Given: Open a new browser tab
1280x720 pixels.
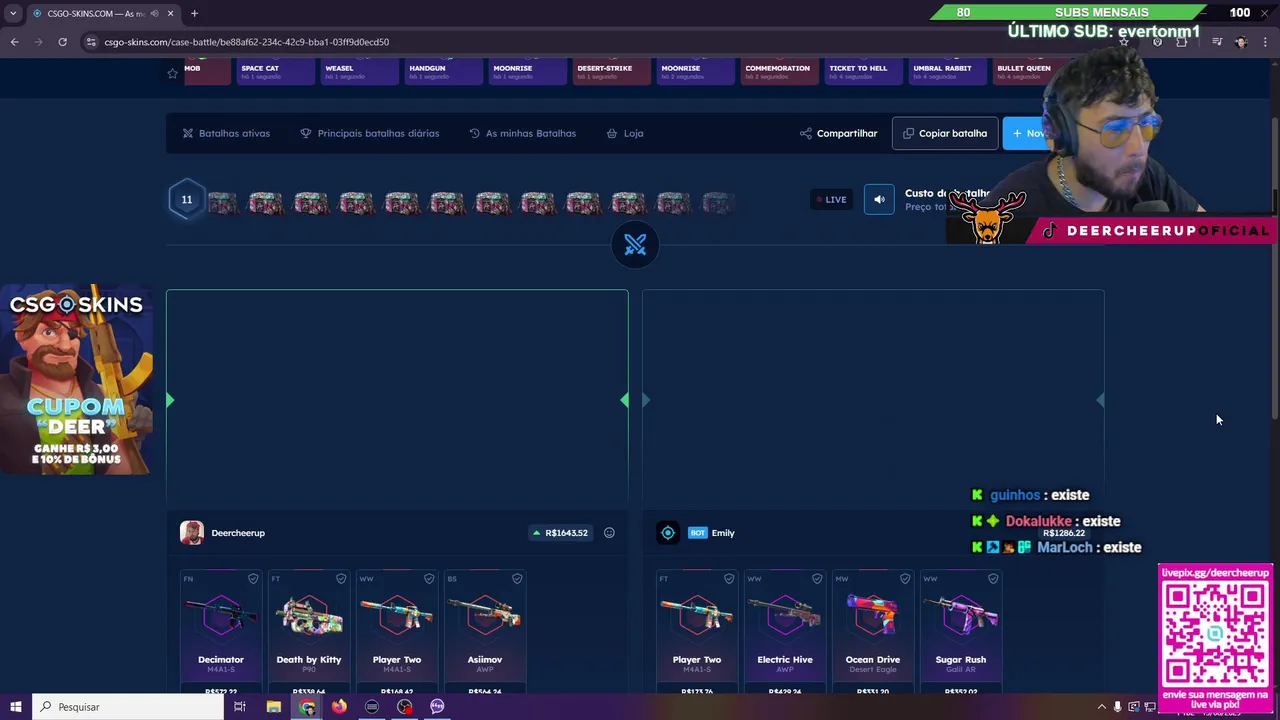Looking at the screenshot, I should tap(194, 13).
